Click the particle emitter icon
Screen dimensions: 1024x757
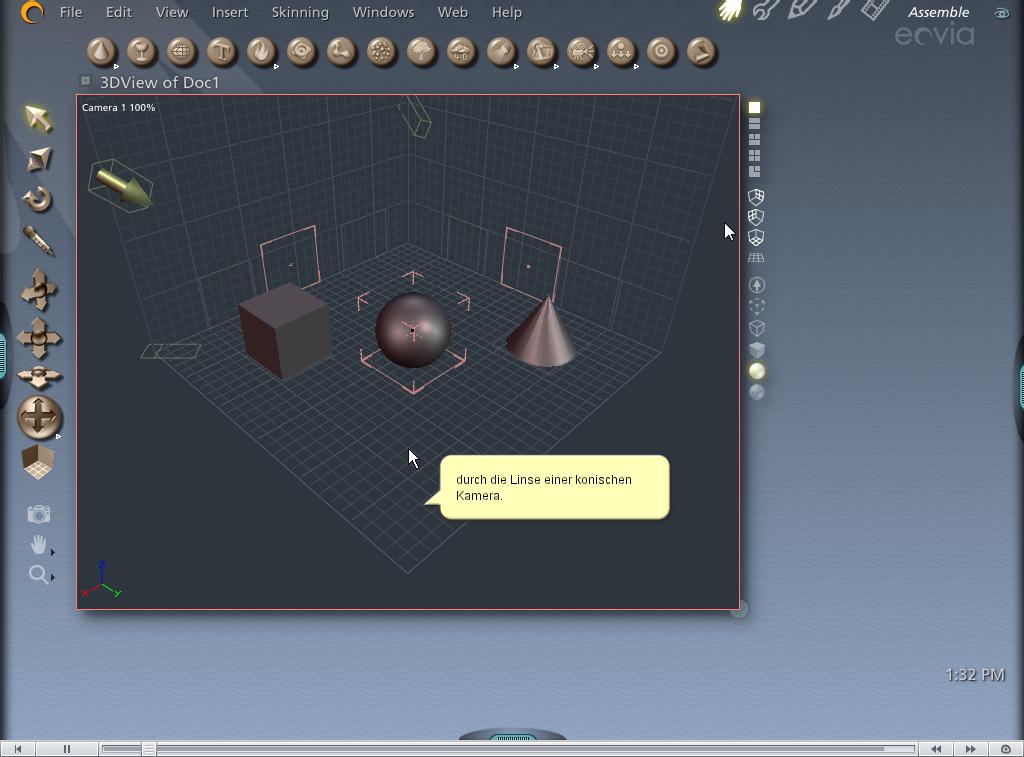coord(382,52)
